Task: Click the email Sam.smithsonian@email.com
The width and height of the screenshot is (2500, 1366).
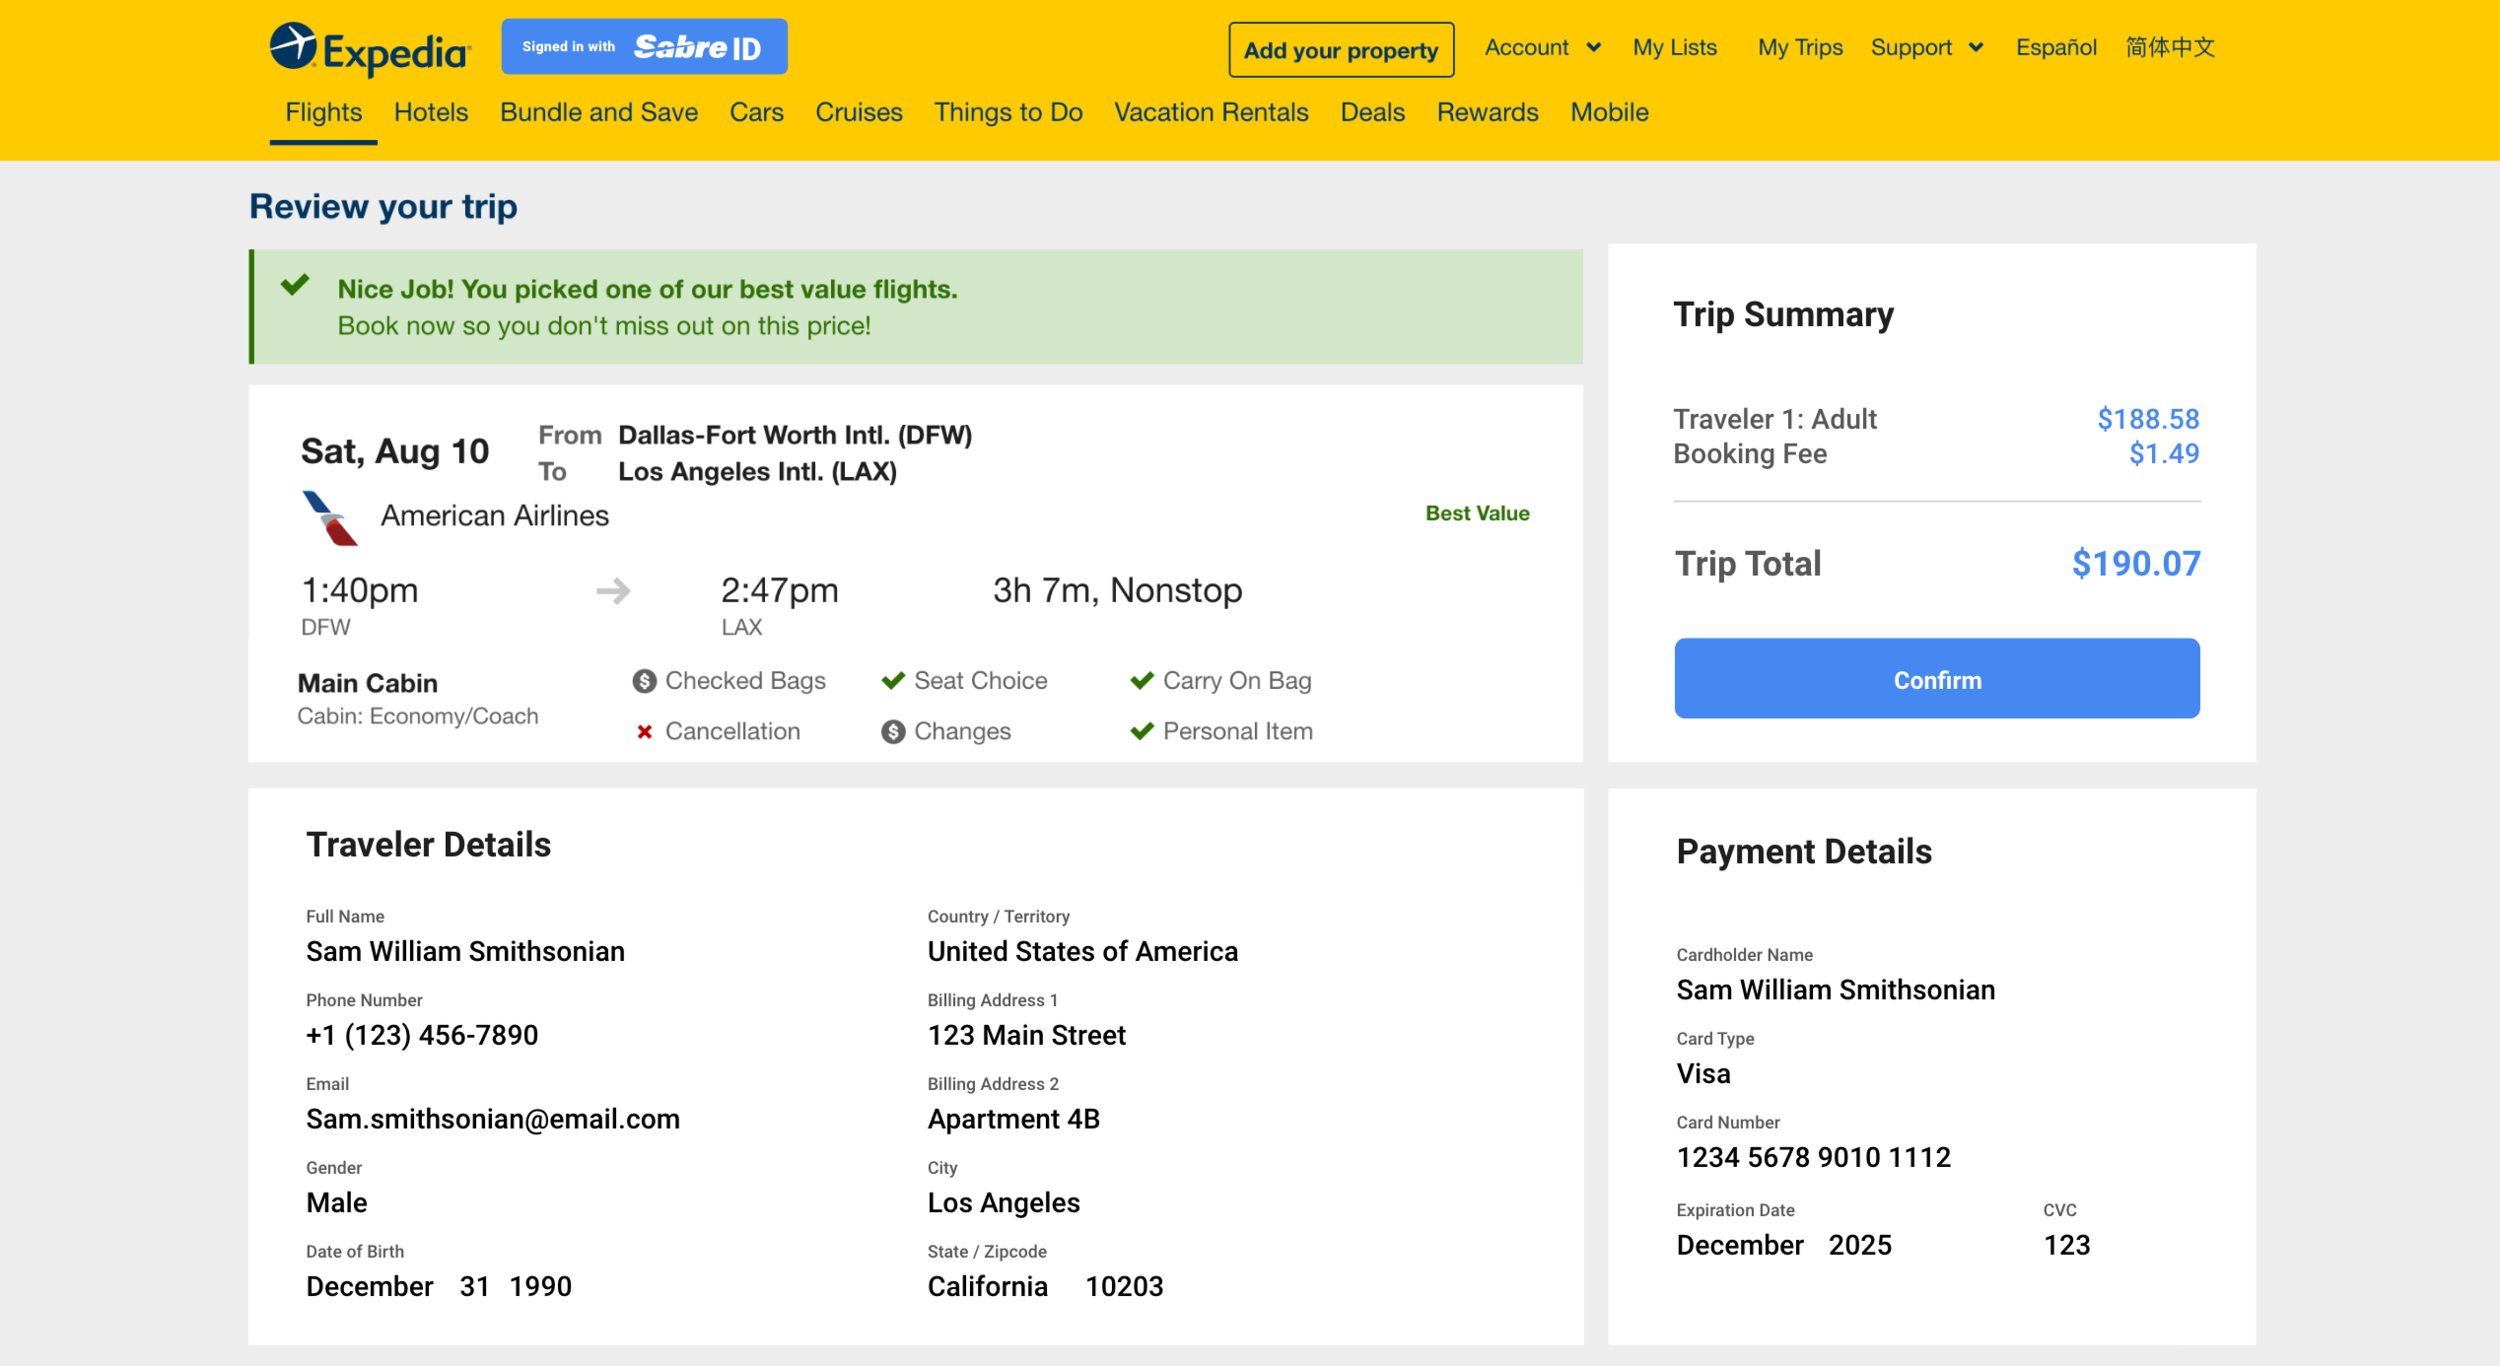Action: click(493, 1119)
